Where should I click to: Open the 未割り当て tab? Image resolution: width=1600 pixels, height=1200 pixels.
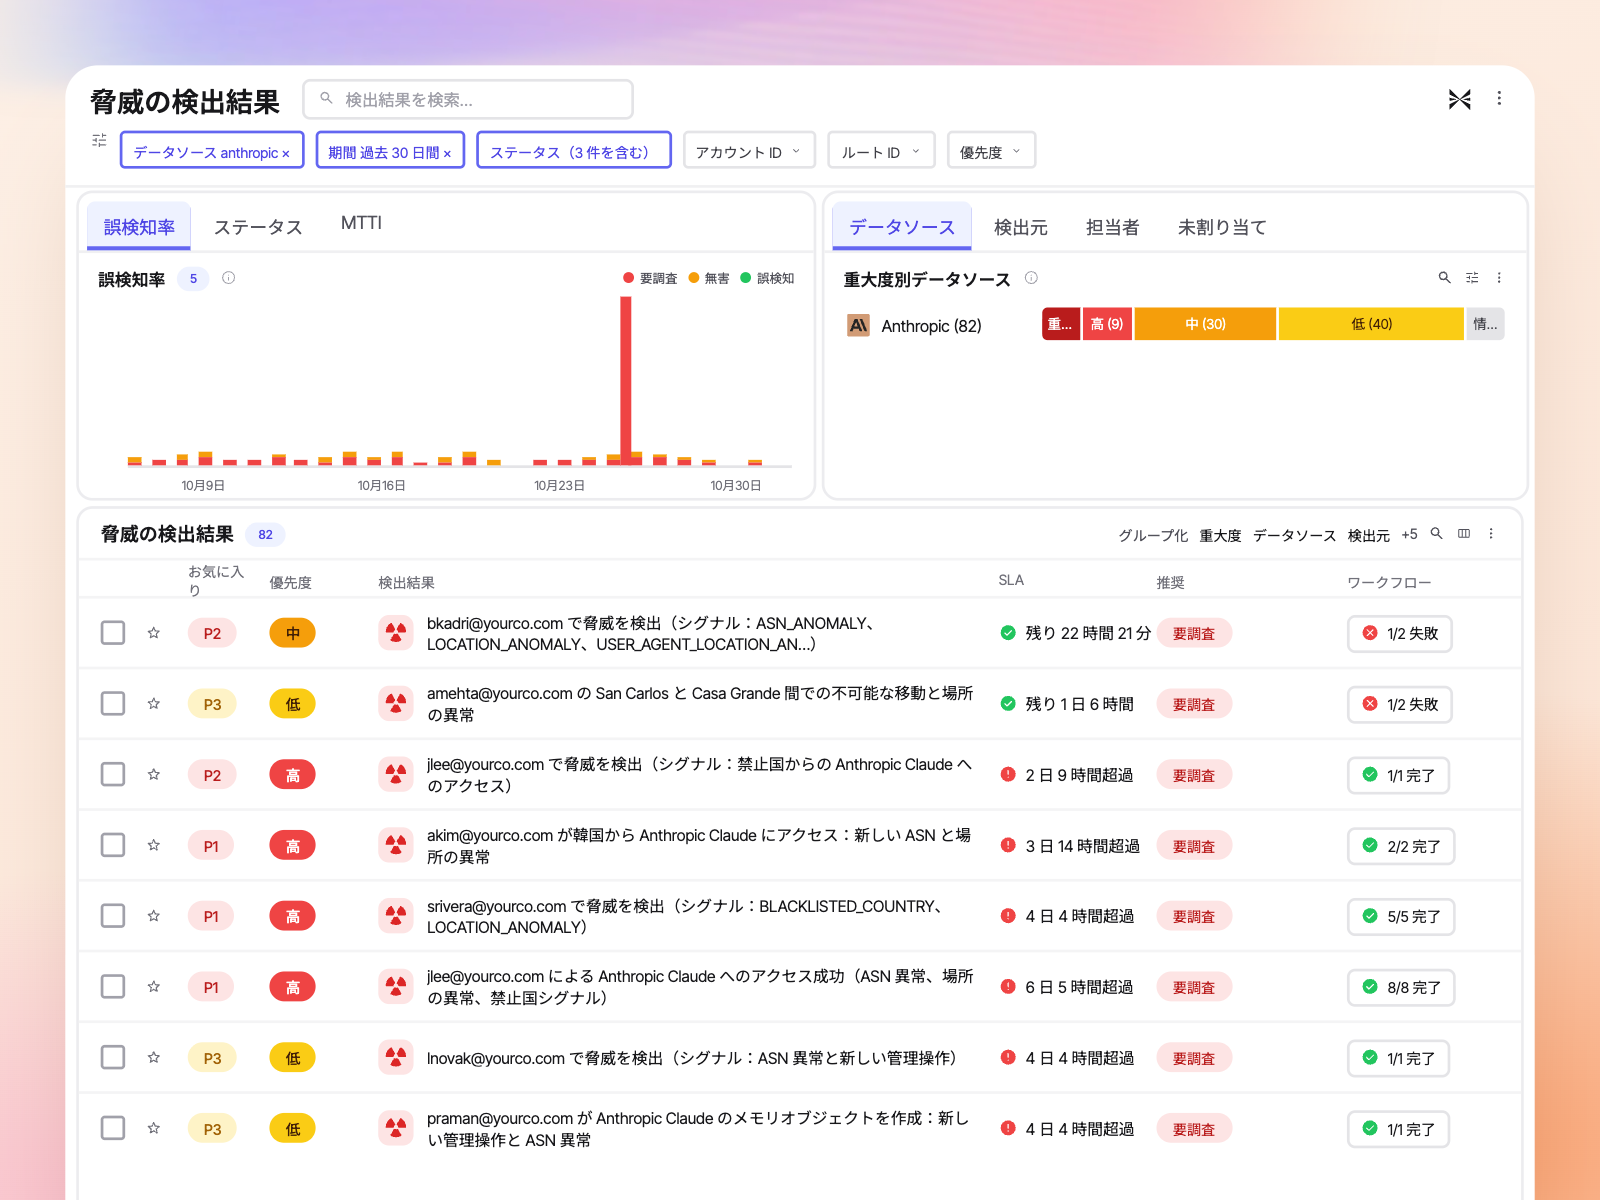(x=1221, y=227)
